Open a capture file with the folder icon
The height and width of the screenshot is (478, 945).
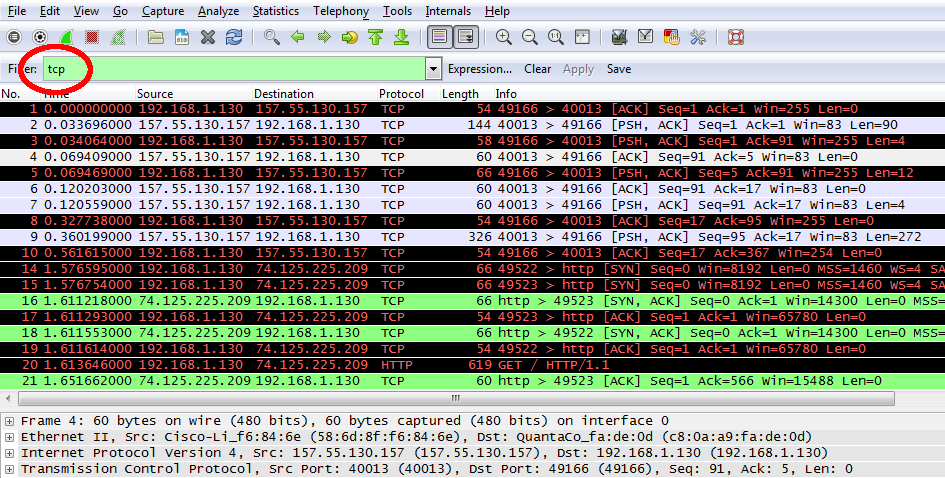[156, 37]
